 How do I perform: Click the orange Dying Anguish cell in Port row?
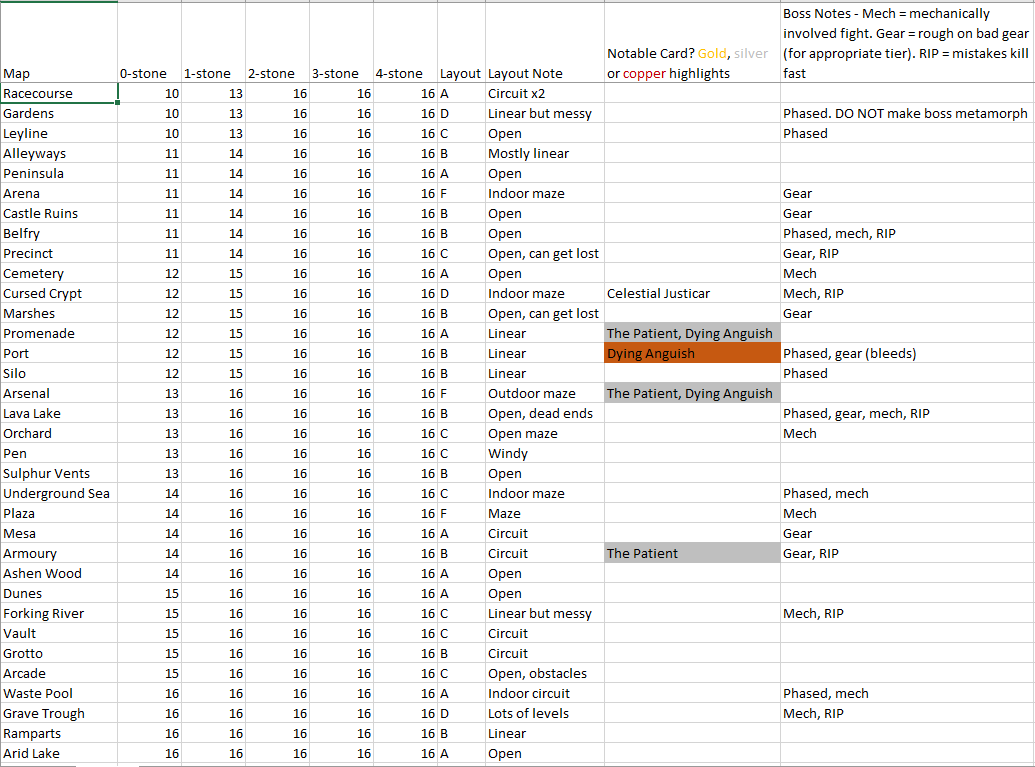click(692, 353)
